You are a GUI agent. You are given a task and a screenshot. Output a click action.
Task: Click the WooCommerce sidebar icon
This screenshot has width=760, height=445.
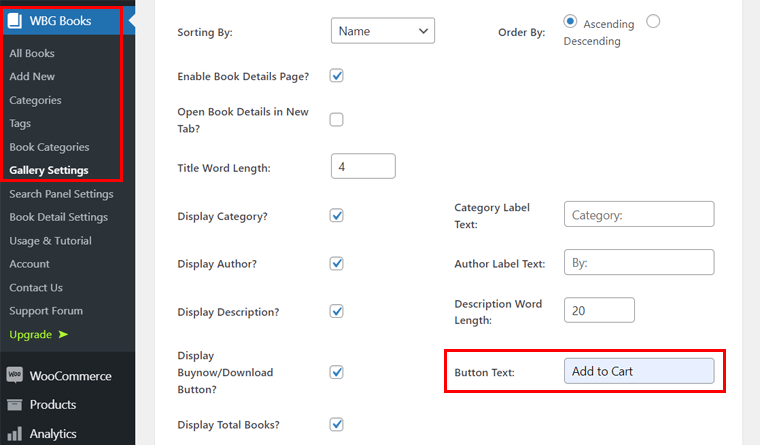pos(15,376)
